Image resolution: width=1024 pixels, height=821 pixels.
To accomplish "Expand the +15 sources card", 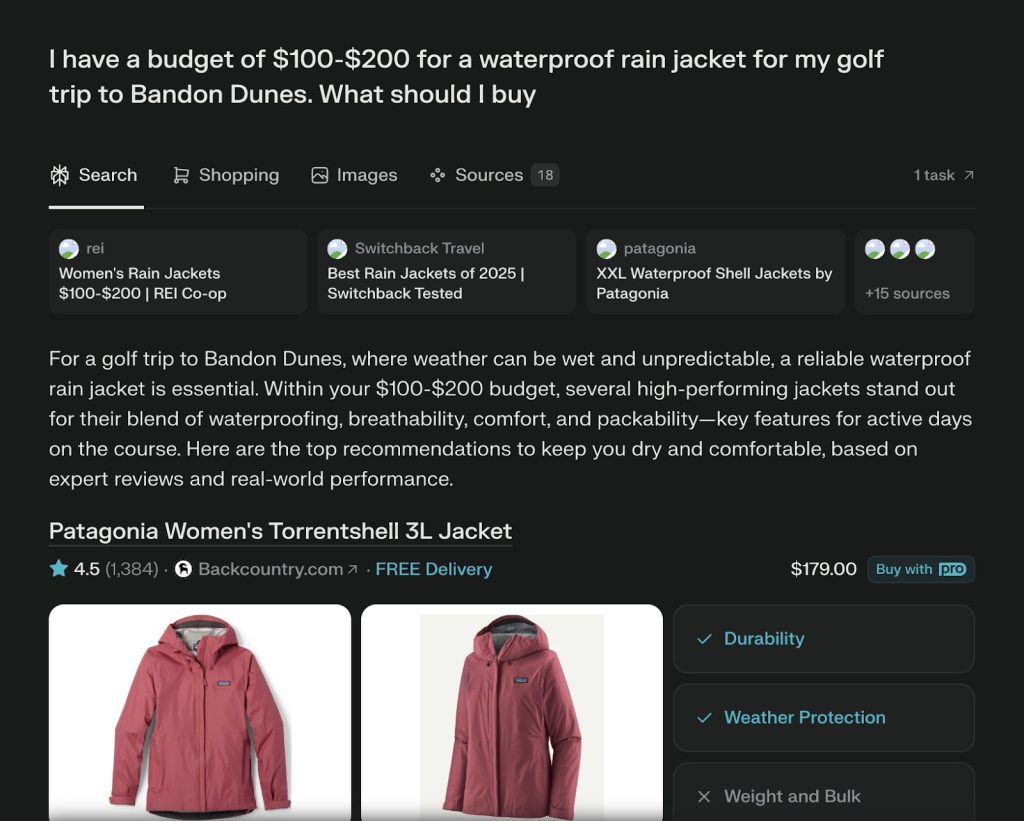I will 914,271.
